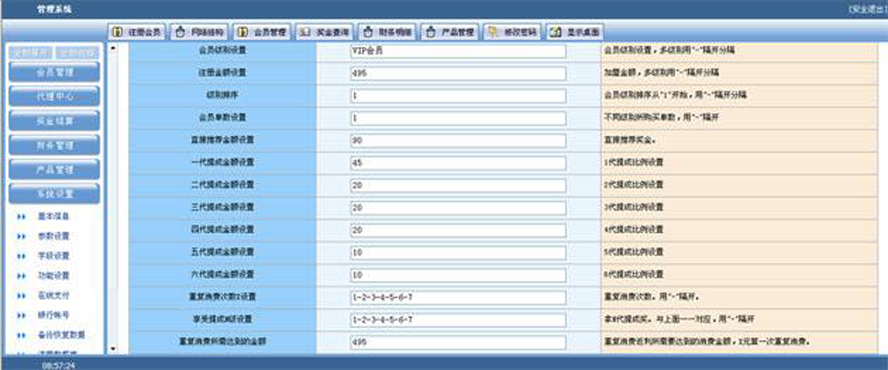Open 功能设置 in the sidebar
Viewport: 888px width, 370px height.
pyautogui.click(x=53, y=276)
